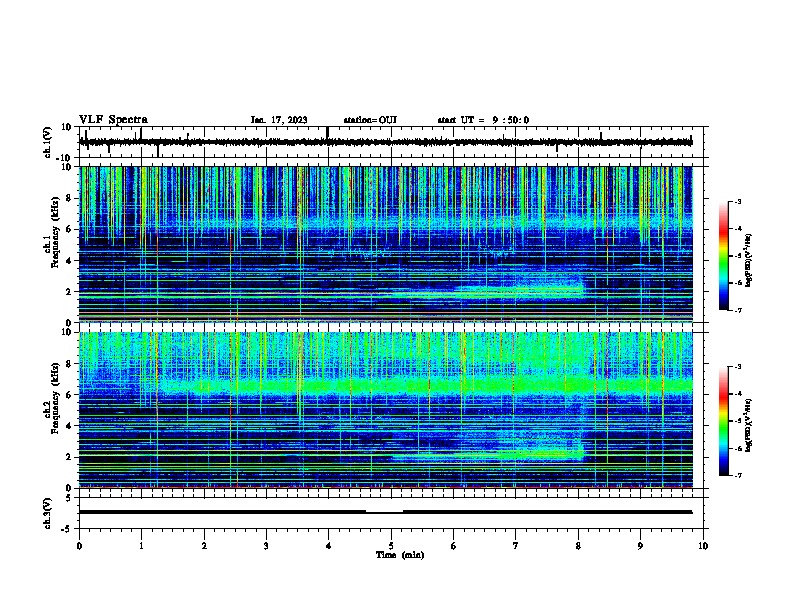Click the ch.1 voltage waveform trace
The image size is (792, 612).
pos(386,142)
